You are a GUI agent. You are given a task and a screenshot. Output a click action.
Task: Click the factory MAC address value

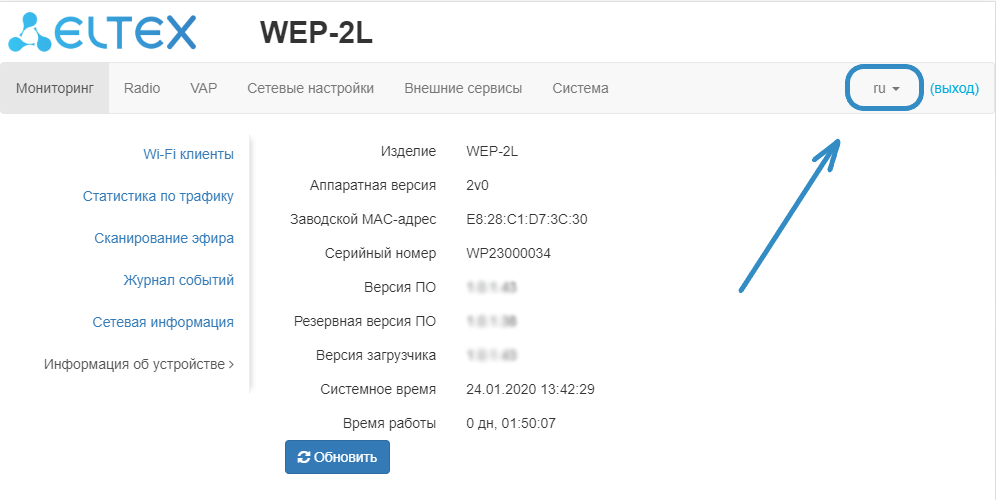[x=527, y=219]
